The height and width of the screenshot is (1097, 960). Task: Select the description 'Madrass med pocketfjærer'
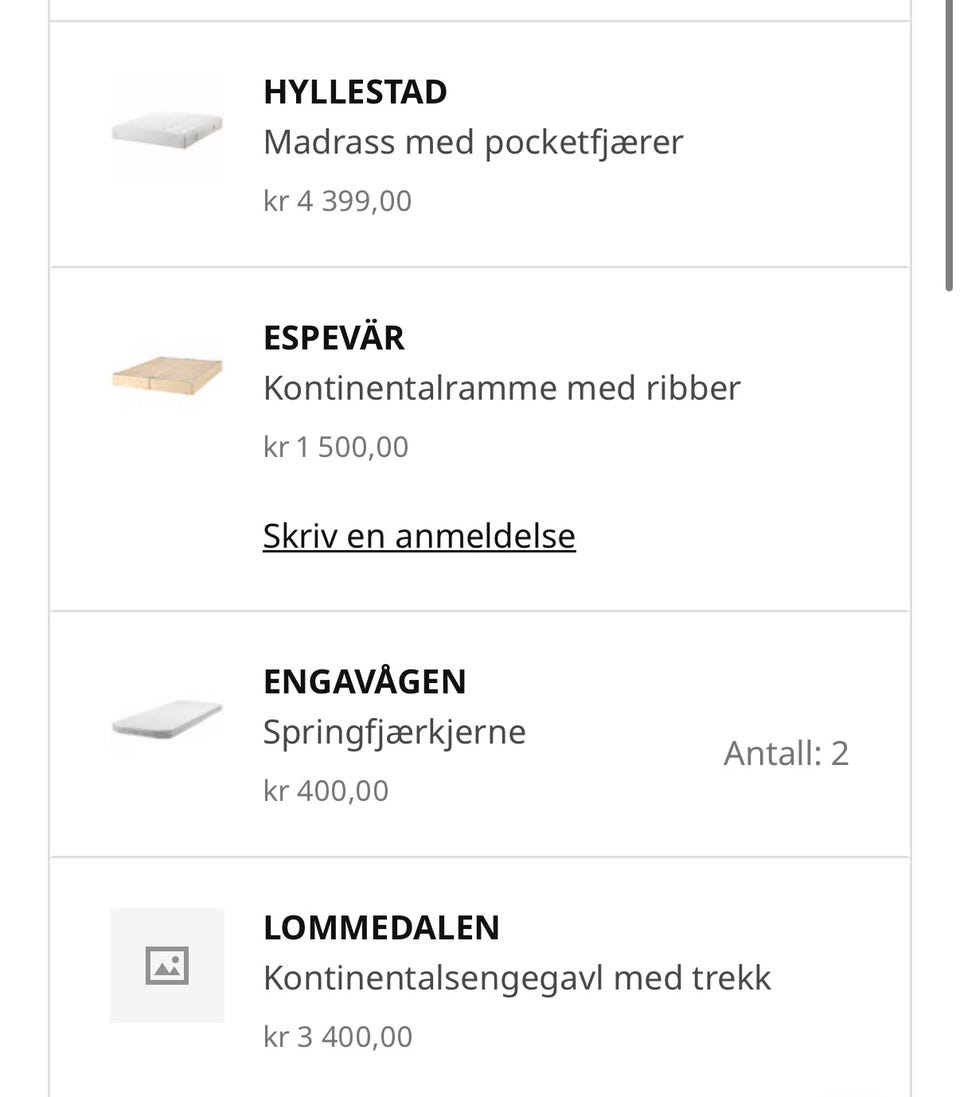(x=473, y=141)
